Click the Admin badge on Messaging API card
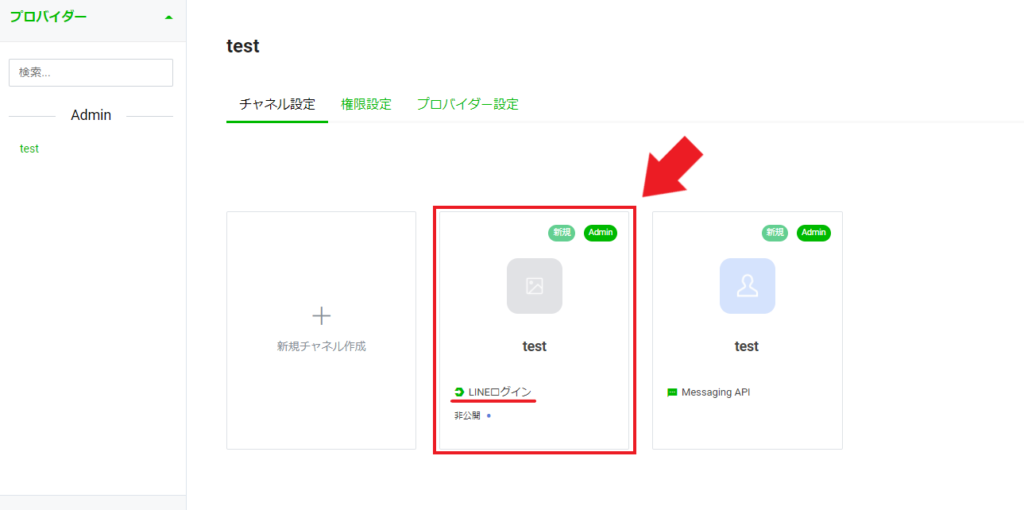 (814, 233)
